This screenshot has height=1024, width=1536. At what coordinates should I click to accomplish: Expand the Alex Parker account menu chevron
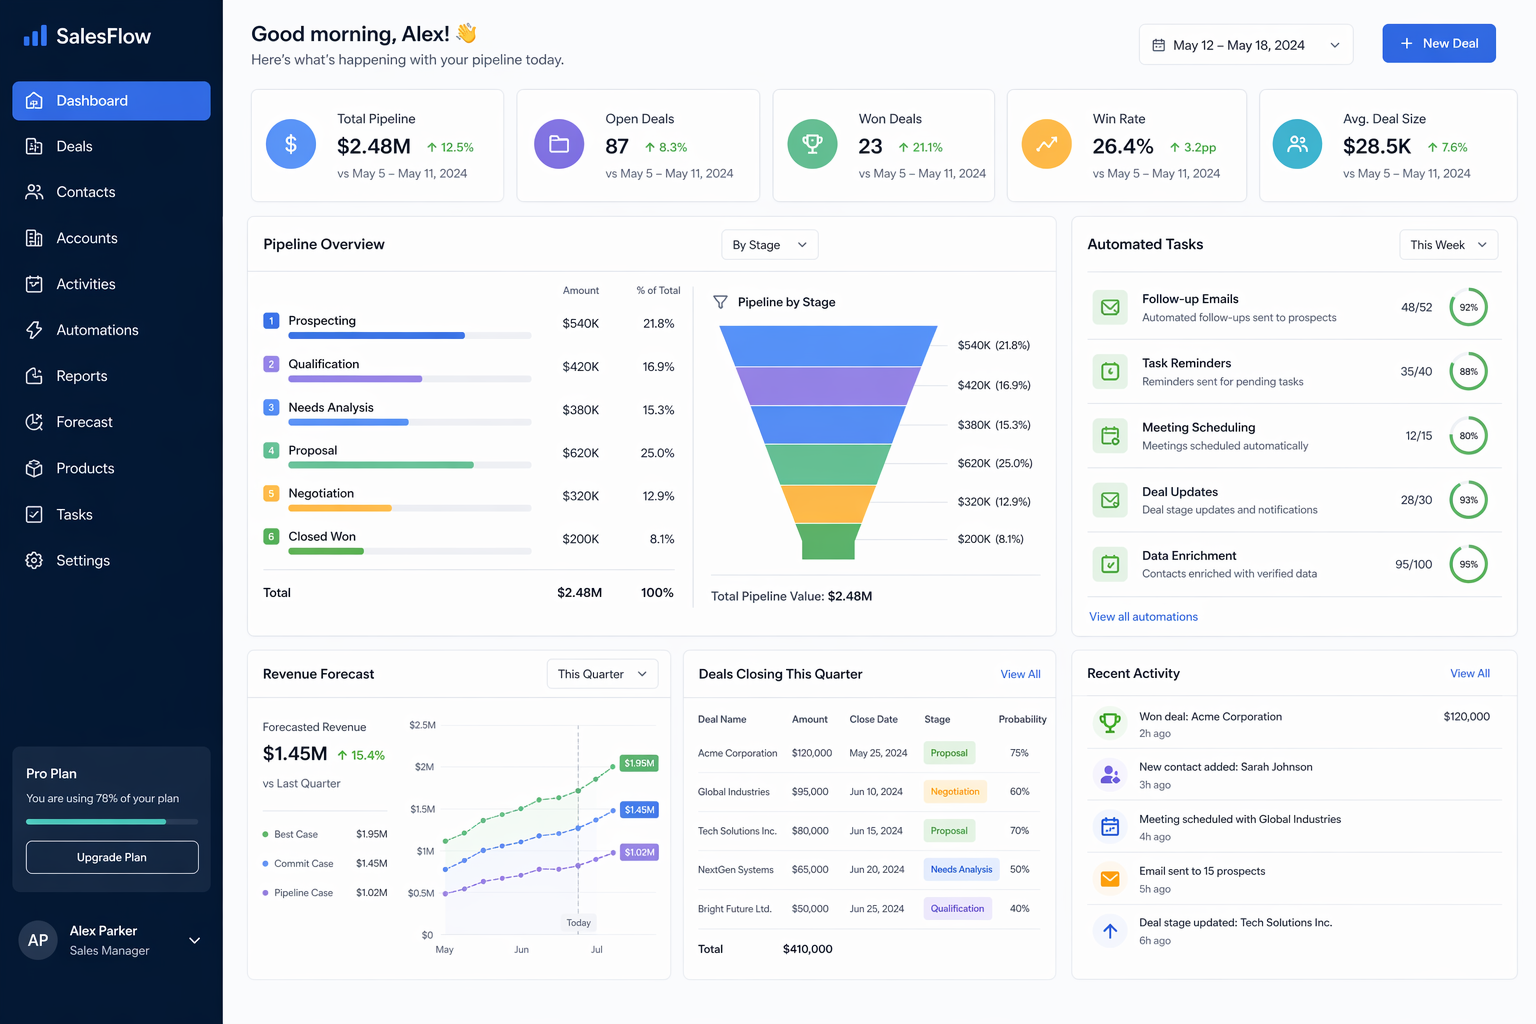[195, 940]
